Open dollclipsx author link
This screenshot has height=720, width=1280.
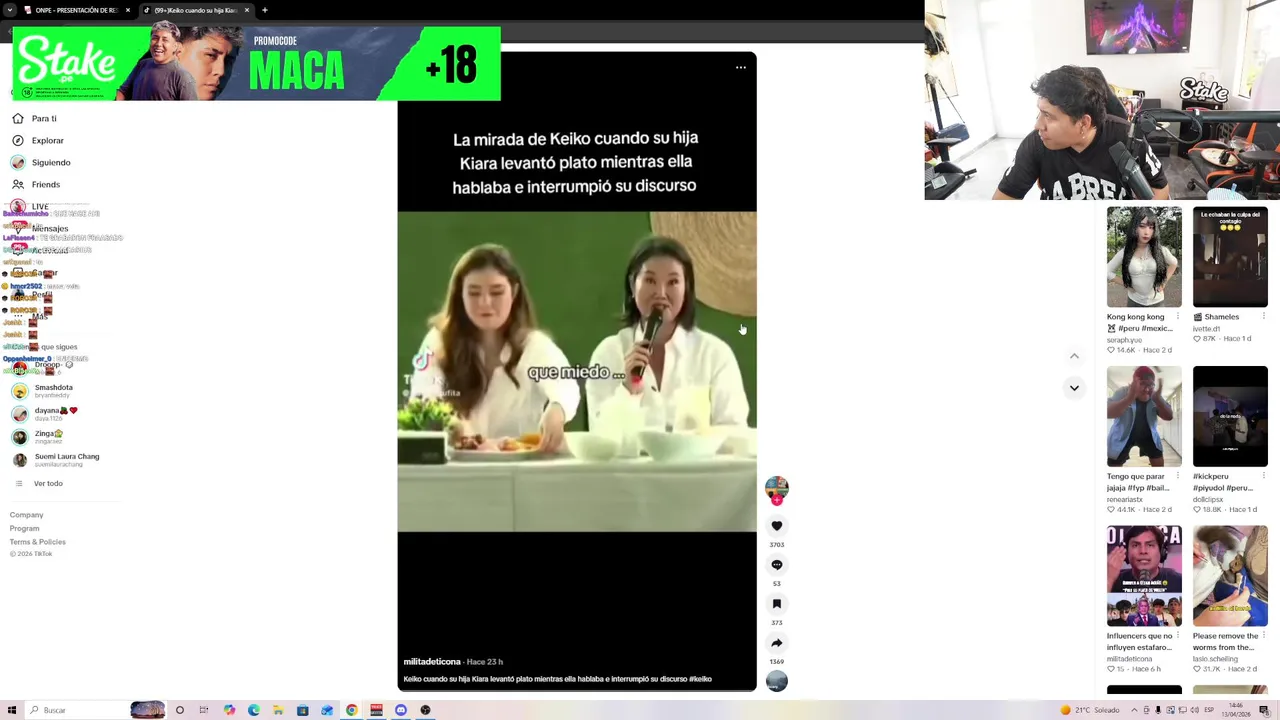pos(1208,499)
